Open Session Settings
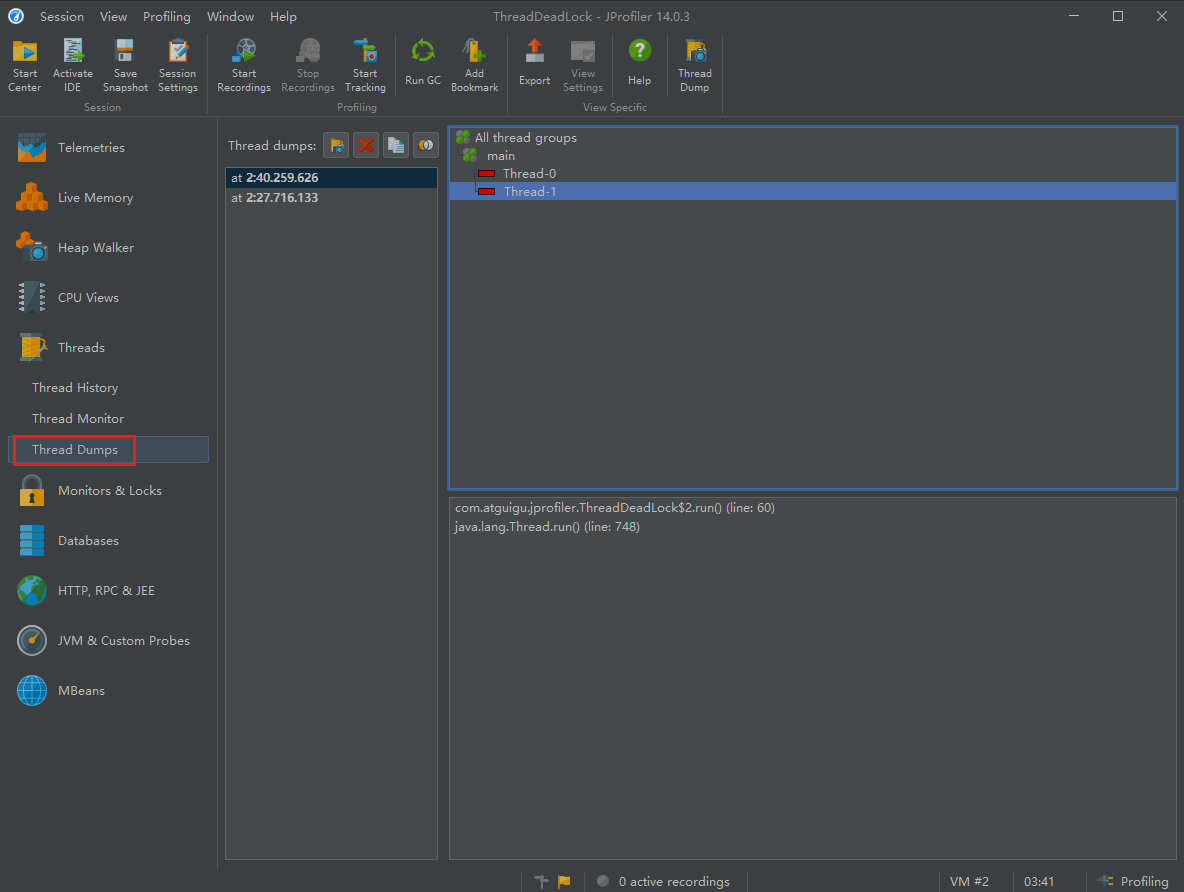The width and height of the screenshot is (1184, 892). [x=177, y=66]
